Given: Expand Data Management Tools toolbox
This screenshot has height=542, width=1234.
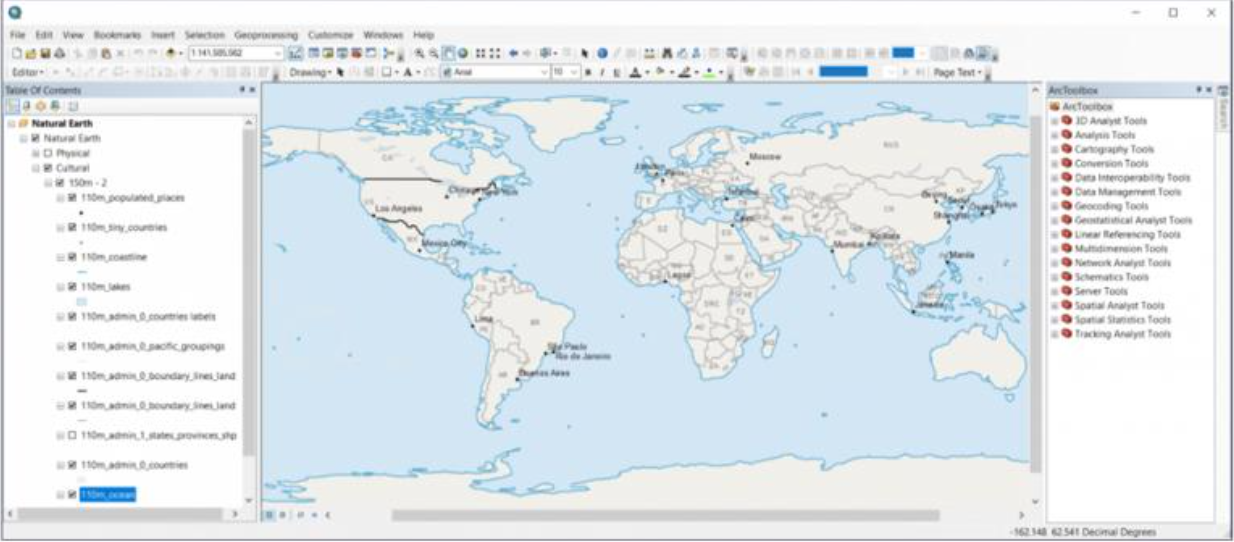Looking at the screenshot, I should click(x=1054, y=192).
